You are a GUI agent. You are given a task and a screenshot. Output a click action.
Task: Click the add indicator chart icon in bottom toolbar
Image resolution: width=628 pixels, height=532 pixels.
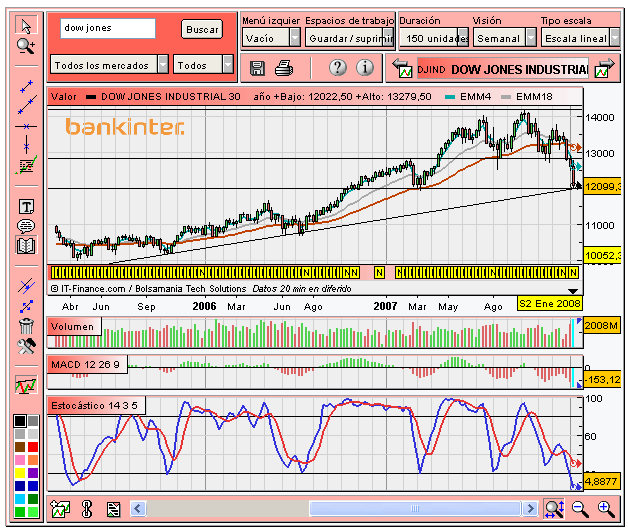click(x=60, y=509)
